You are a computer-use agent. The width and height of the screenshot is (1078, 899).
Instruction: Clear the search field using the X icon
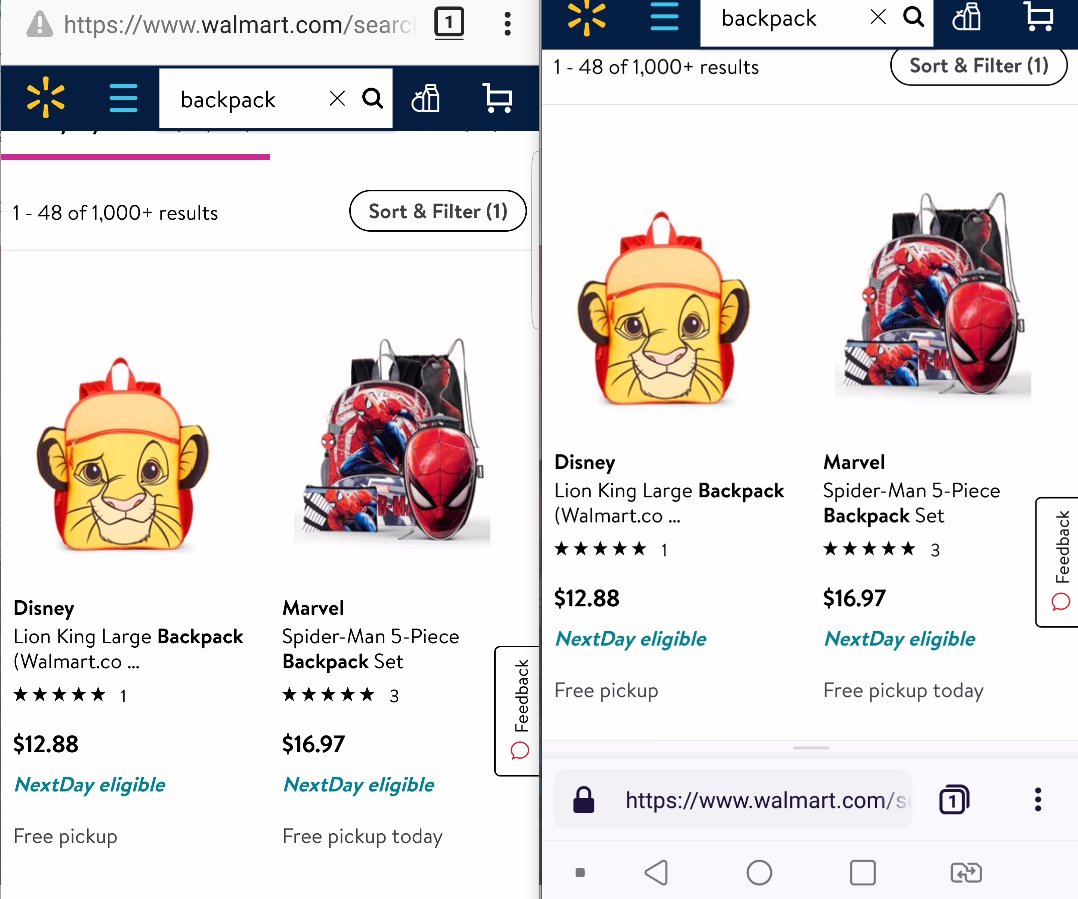tap(878, 17)
